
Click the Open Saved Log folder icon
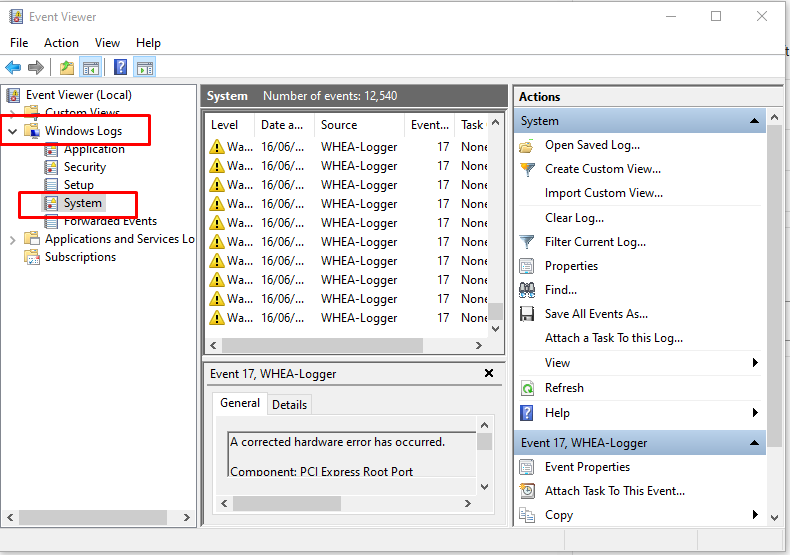(527, 145)
